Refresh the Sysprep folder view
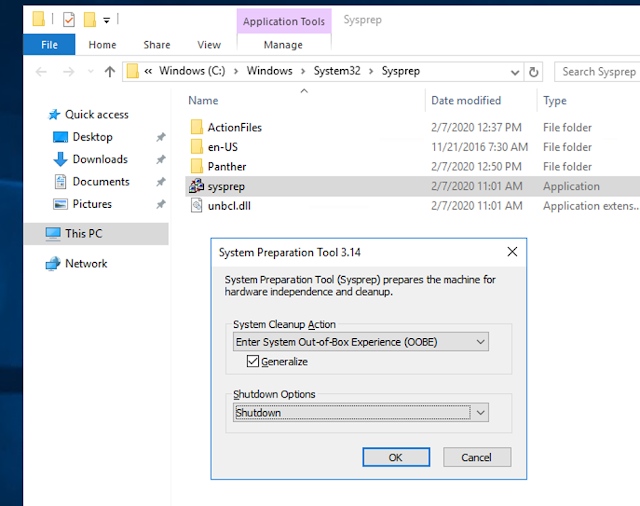Viewport: 640px width, 506px height. tap(533, 72)
